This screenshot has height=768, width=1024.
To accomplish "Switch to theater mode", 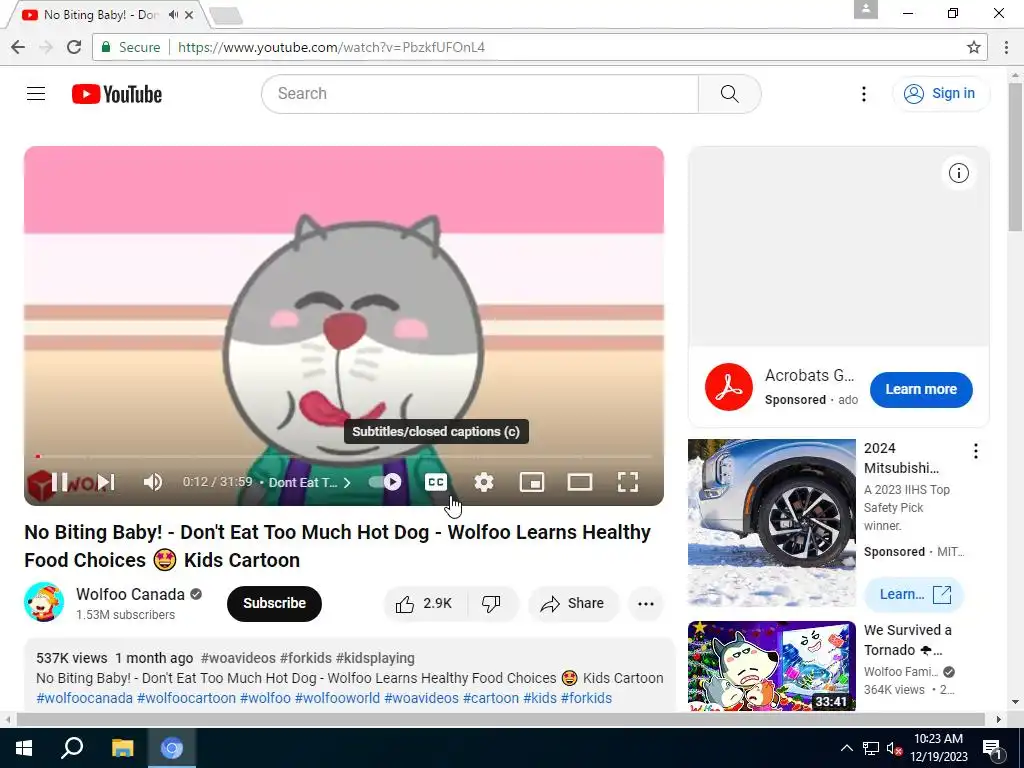I will 580,482.
